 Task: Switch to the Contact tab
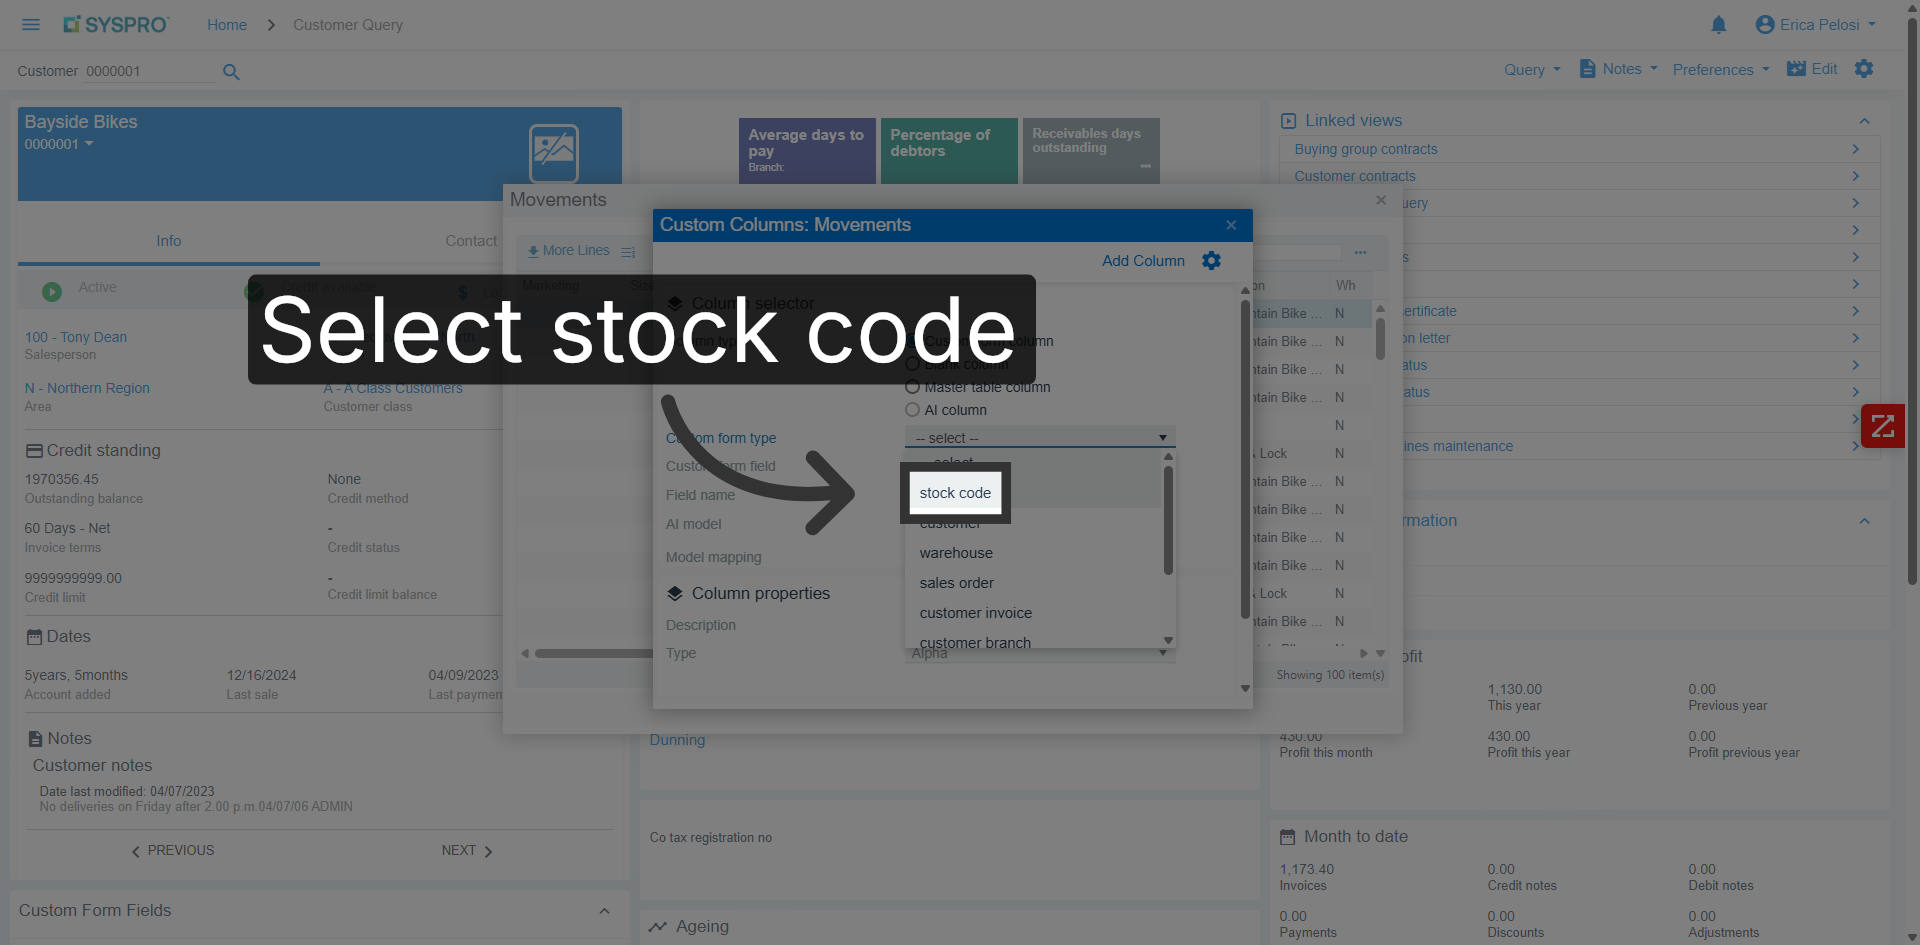point(471,241)
